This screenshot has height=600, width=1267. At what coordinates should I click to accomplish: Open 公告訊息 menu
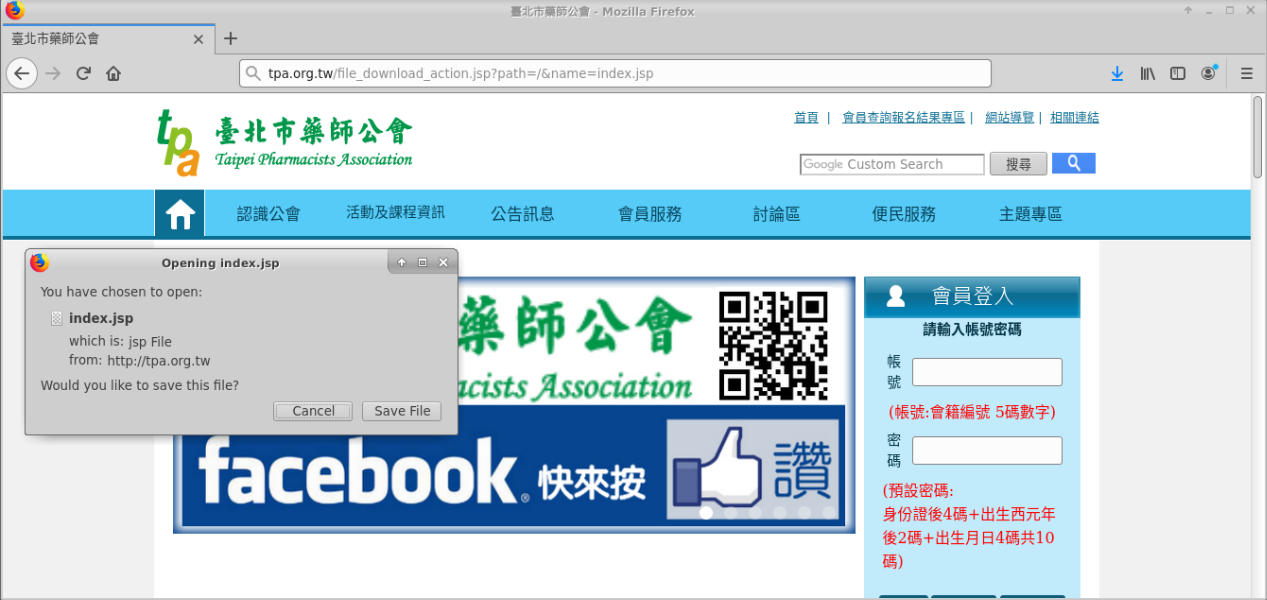point(523,214)
